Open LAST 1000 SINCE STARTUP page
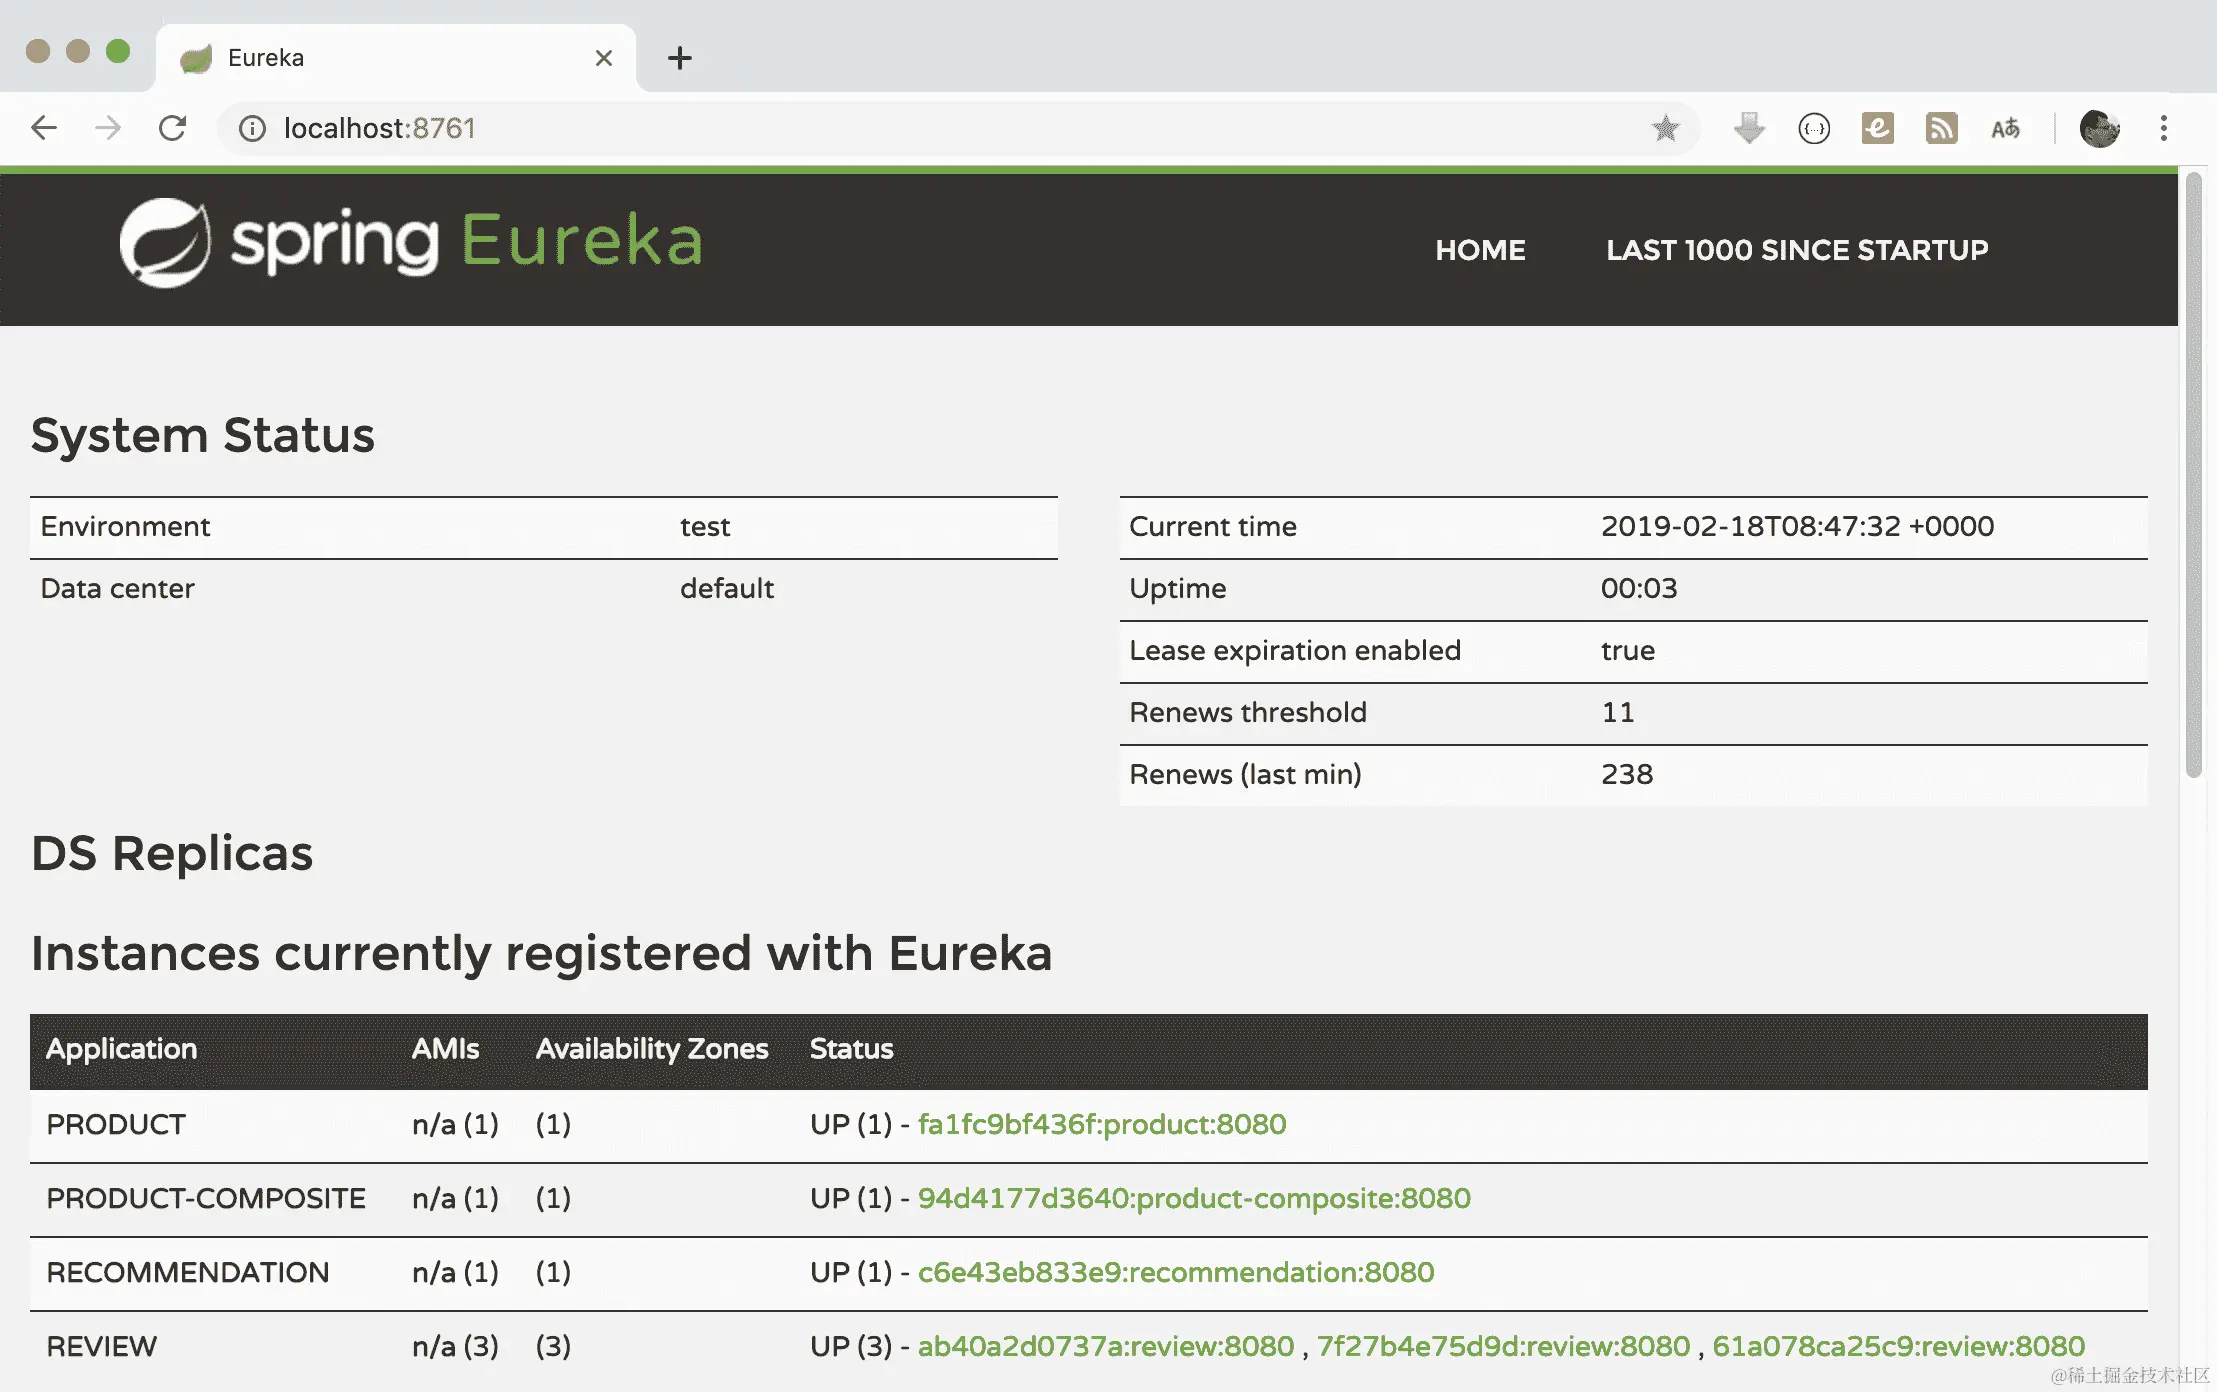 click(1797, 250)
